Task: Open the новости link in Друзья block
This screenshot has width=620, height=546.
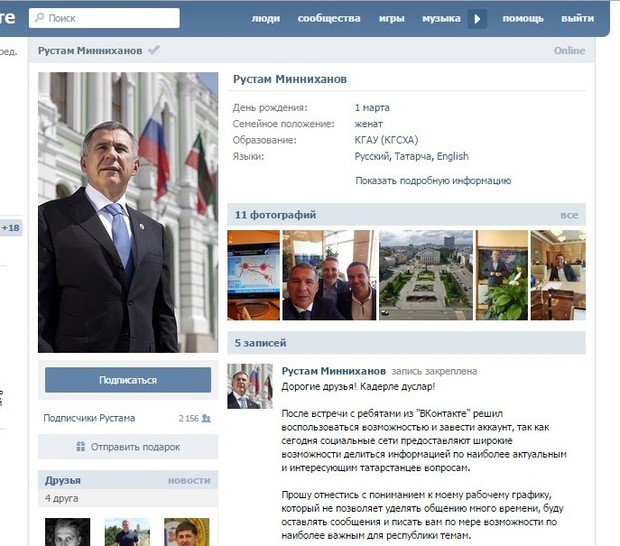Action: 189,480
